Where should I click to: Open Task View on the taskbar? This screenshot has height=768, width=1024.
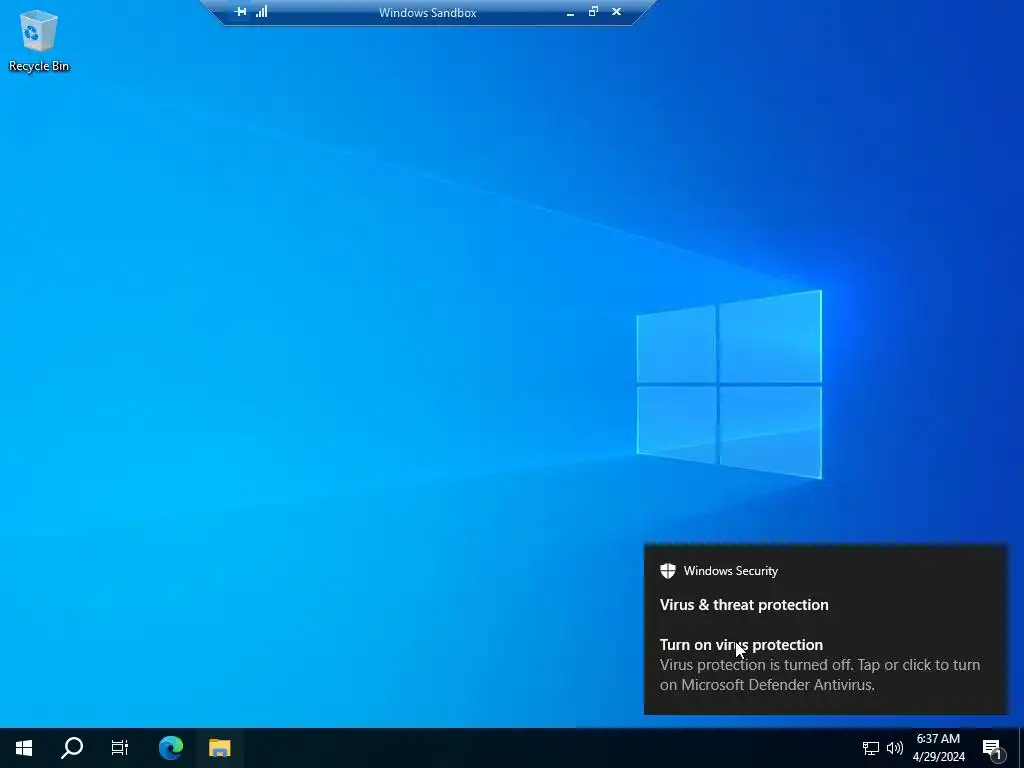(120, 748)
